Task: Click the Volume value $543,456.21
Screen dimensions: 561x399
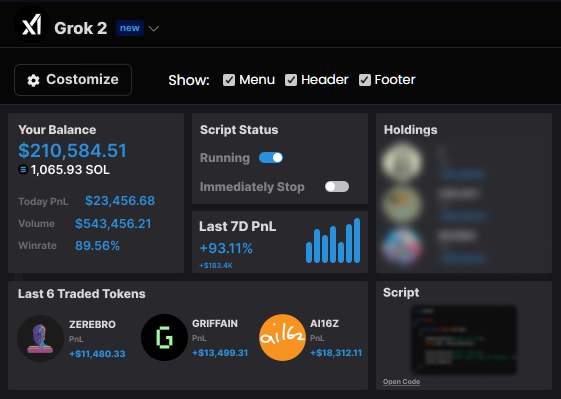Action: tap(113, 224)
